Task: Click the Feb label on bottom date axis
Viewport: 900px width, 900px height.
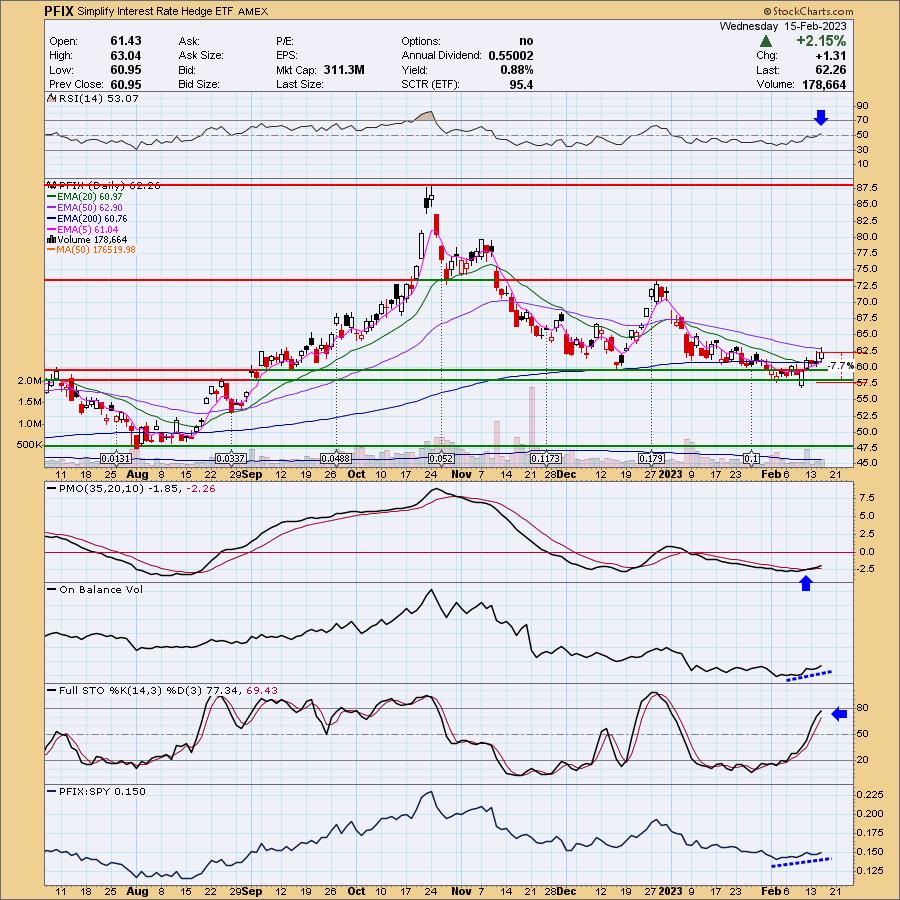Action: [x=769, y=891]
